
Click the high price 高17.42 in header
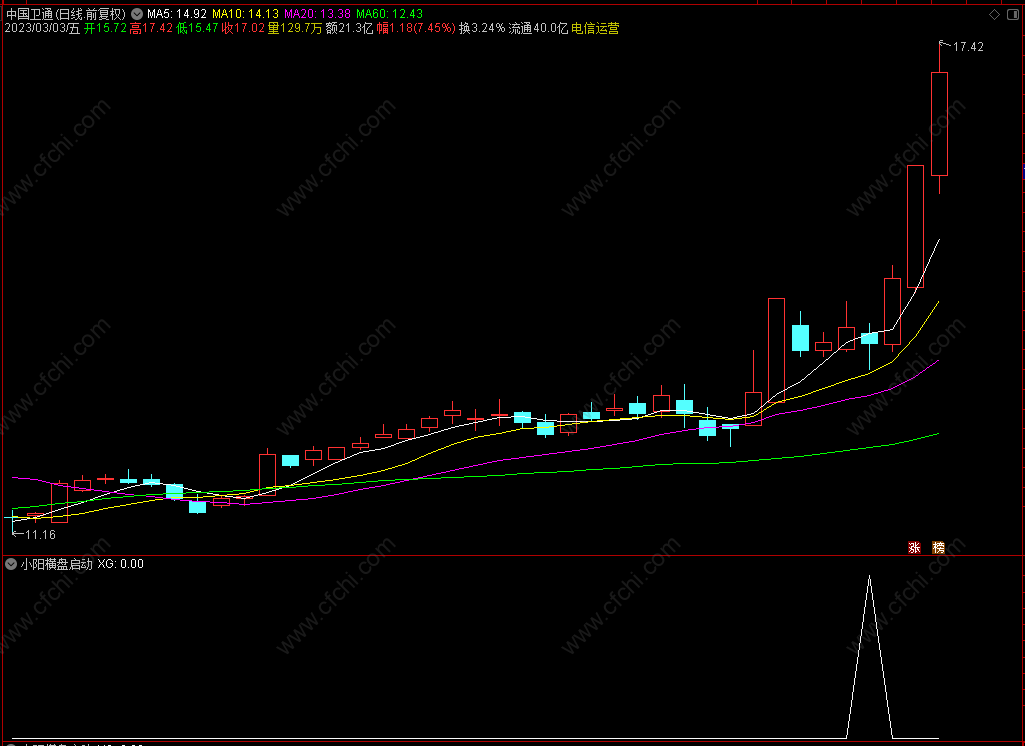tap(151, 28)
